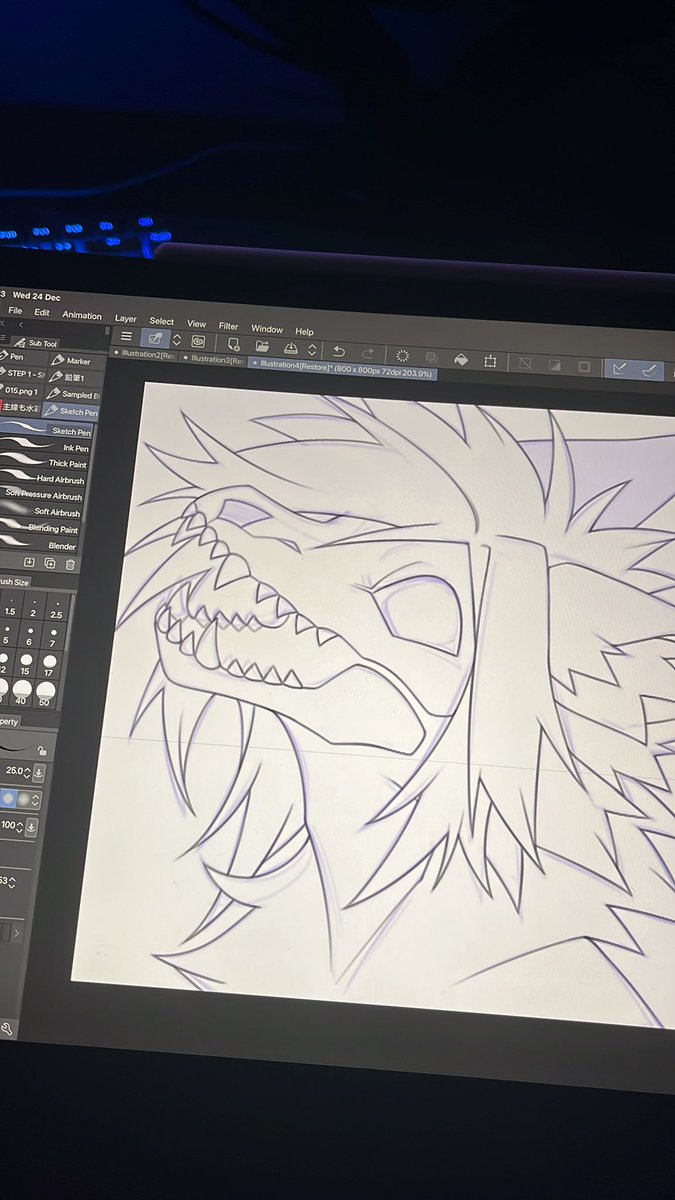
Task: Select the Illustration4[Restore] tab
Action: (x=342, y=368)
